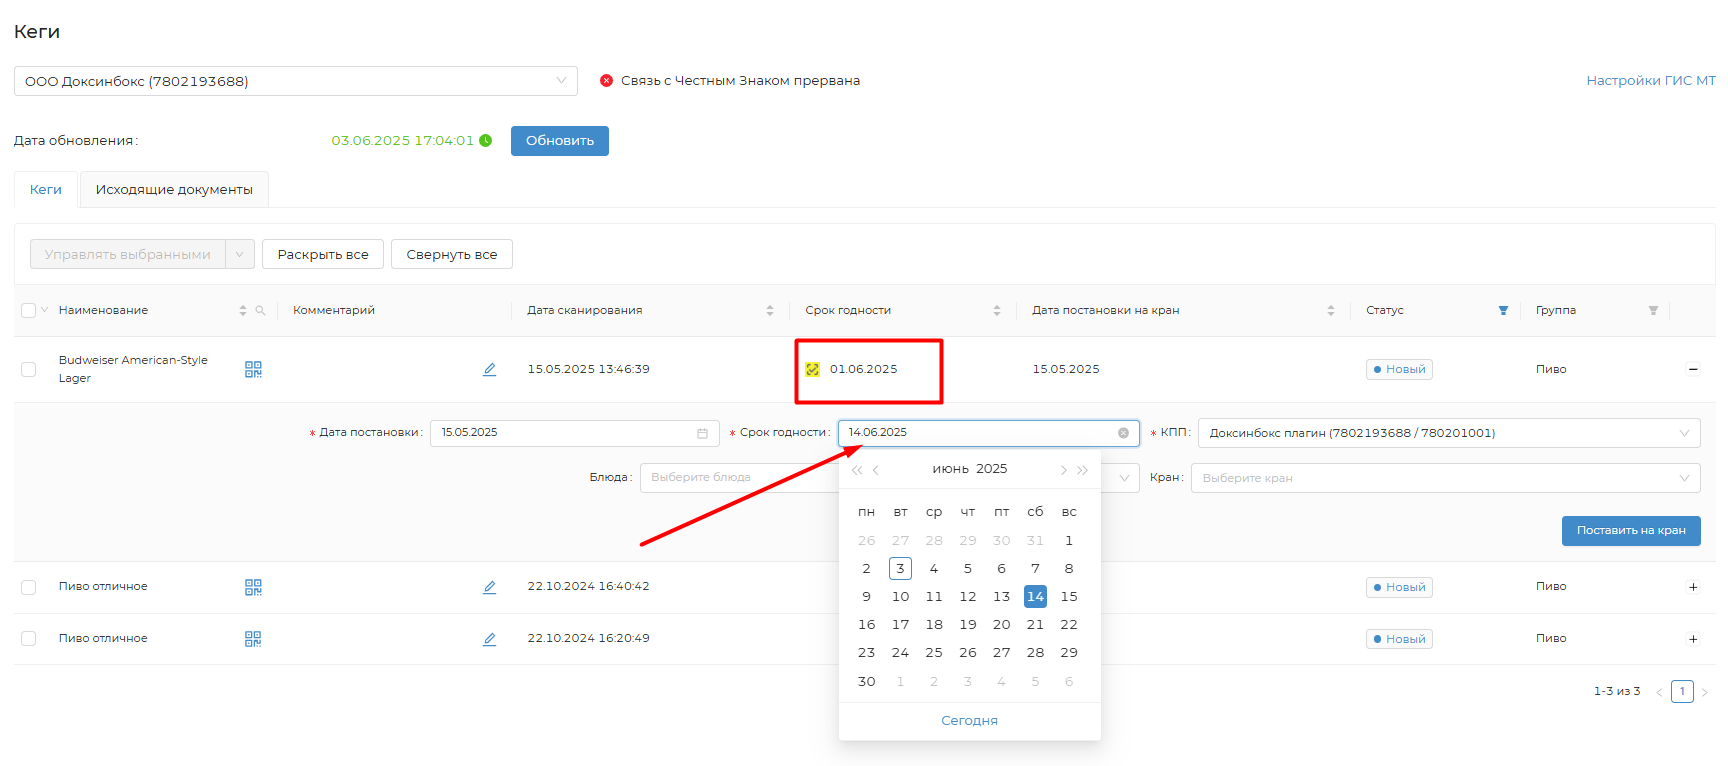The width and height of the screenshot is (1728, 766).
Task: Click QR code icon for Budweiser keg
Action: pos(253,369)
